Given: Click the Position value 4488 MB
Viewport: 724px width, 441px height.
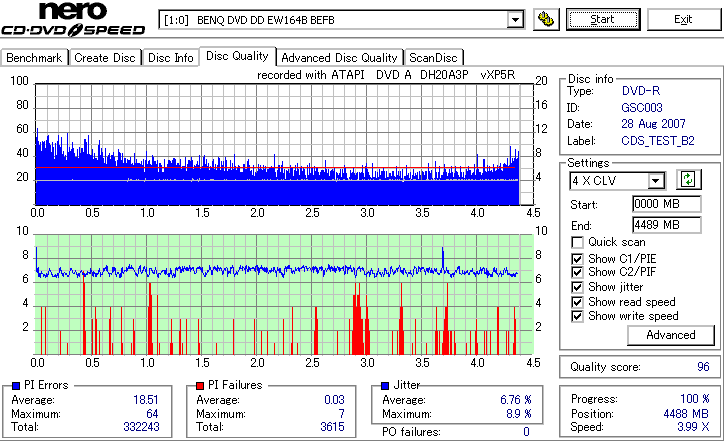Looking at the screenshot, I should click(x=686, y=414).
